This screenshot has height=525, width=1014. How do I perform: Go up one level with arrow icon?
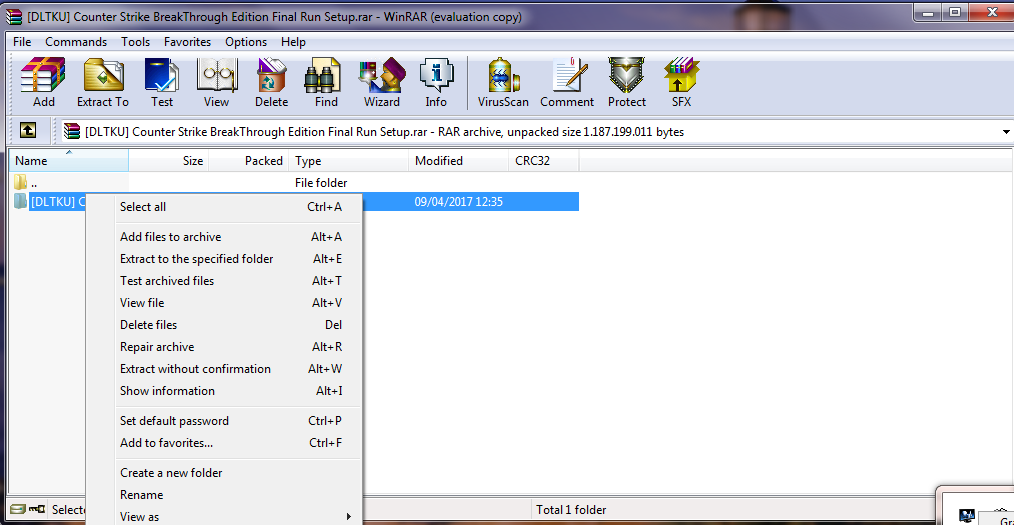[x=27, y=131]
